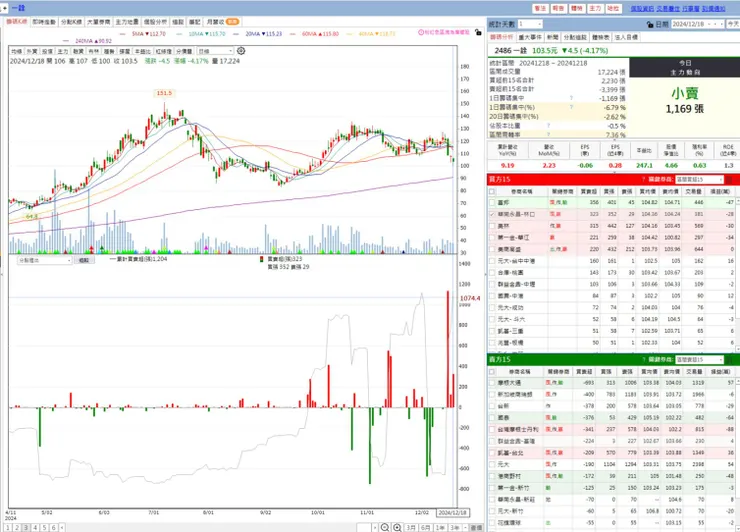
Task: Click the plus icon left of 一詮 title
Action: click(4, 8)
